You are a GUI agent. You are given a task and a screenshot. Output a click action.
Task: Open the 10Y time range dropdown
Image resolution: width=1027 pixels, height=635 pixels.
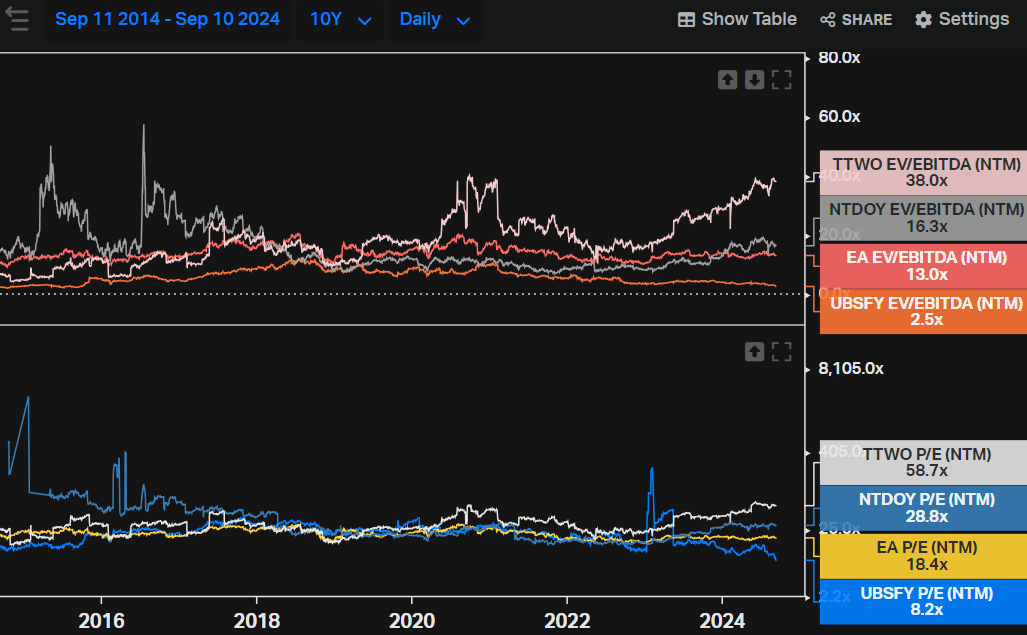(x=339, y=18)
